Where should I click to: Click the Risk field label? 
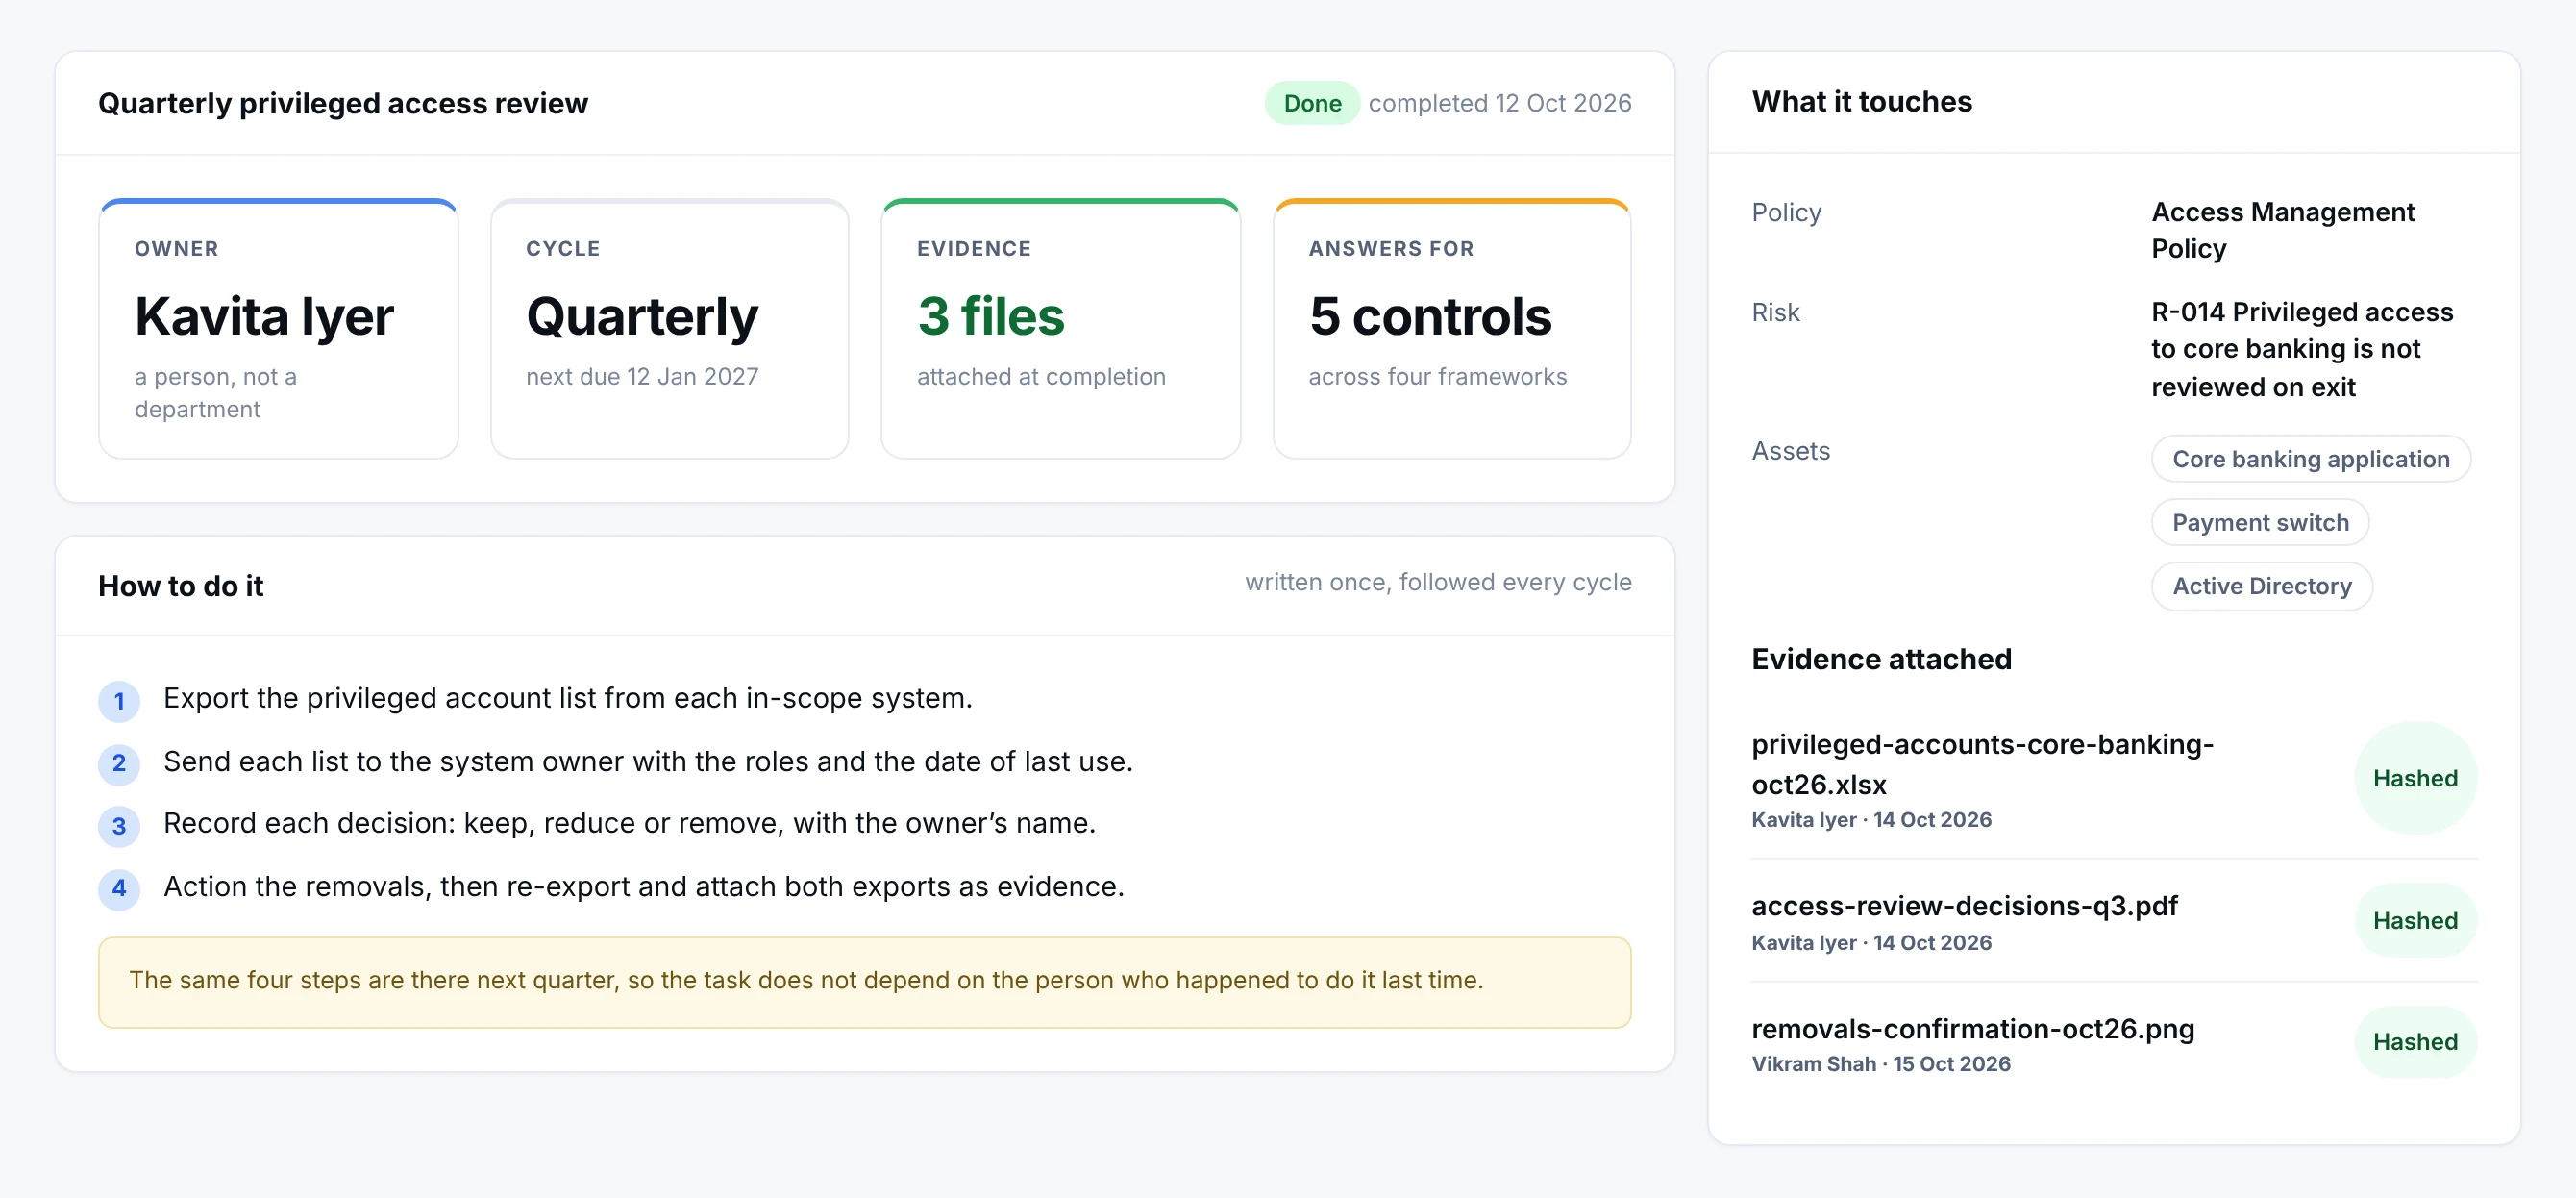(x=1775, y=312)
